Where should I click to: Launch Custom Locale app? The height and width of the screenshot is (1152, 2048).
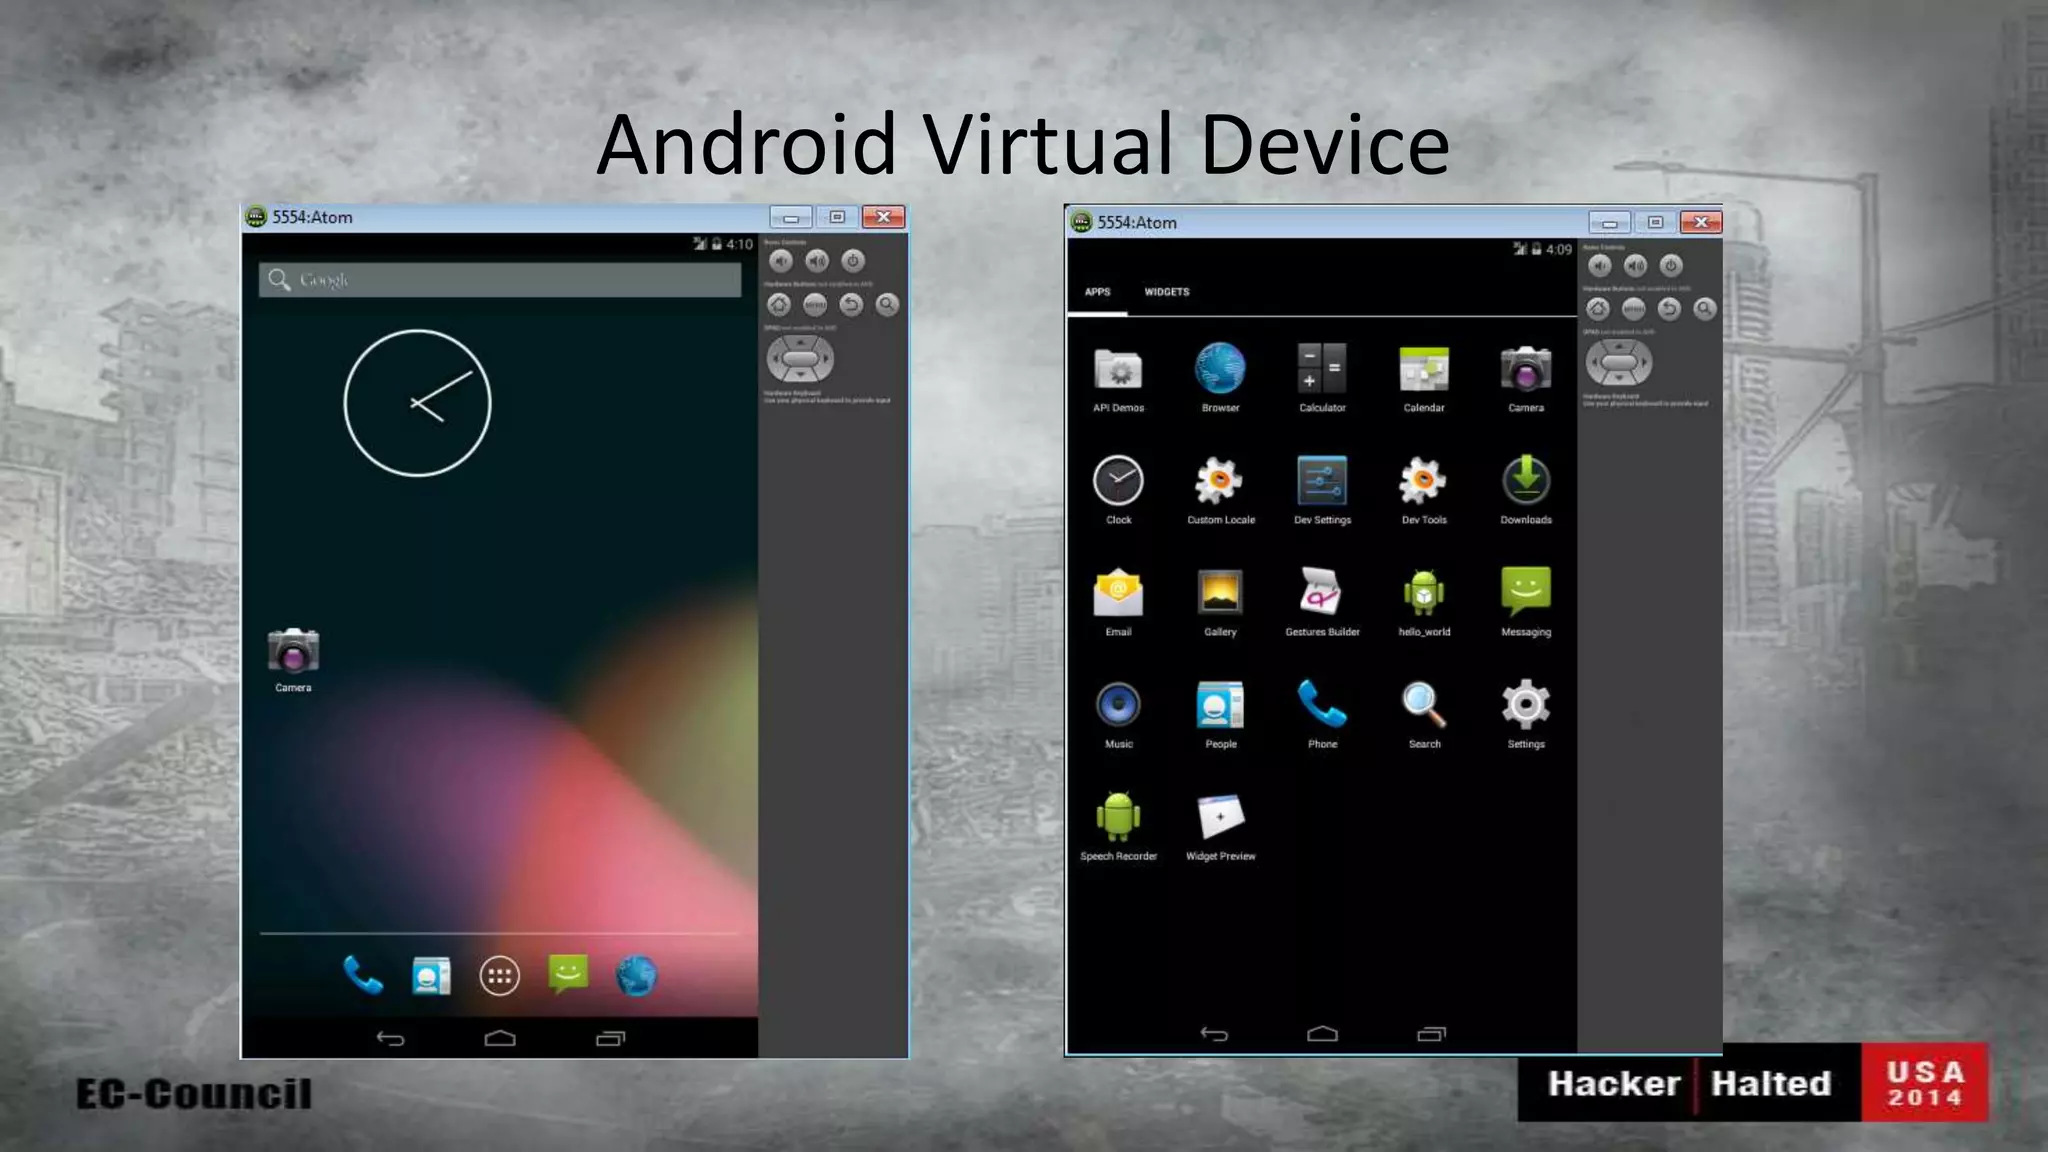pos(1220,491)
